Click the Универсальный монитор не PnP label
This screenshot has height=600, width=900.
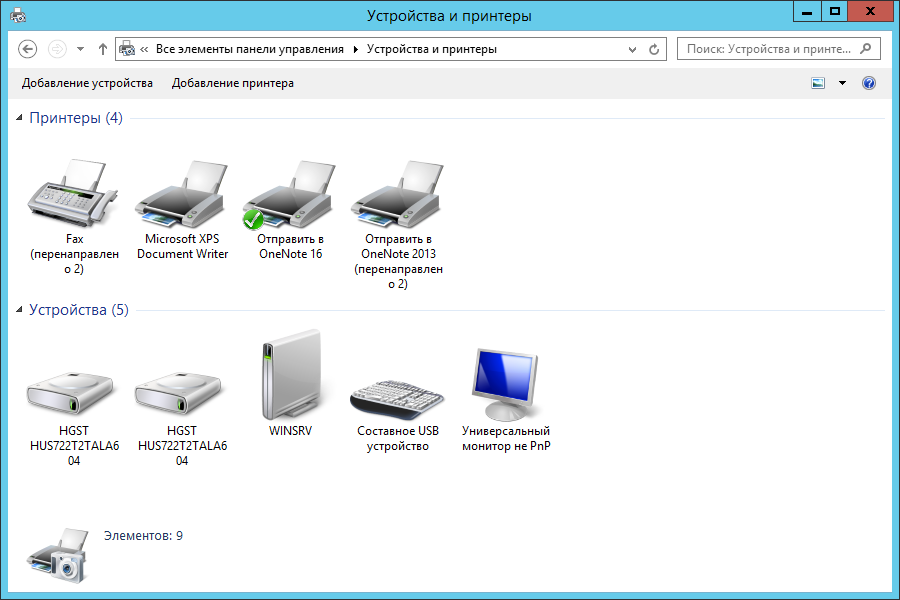pos(506,438)
